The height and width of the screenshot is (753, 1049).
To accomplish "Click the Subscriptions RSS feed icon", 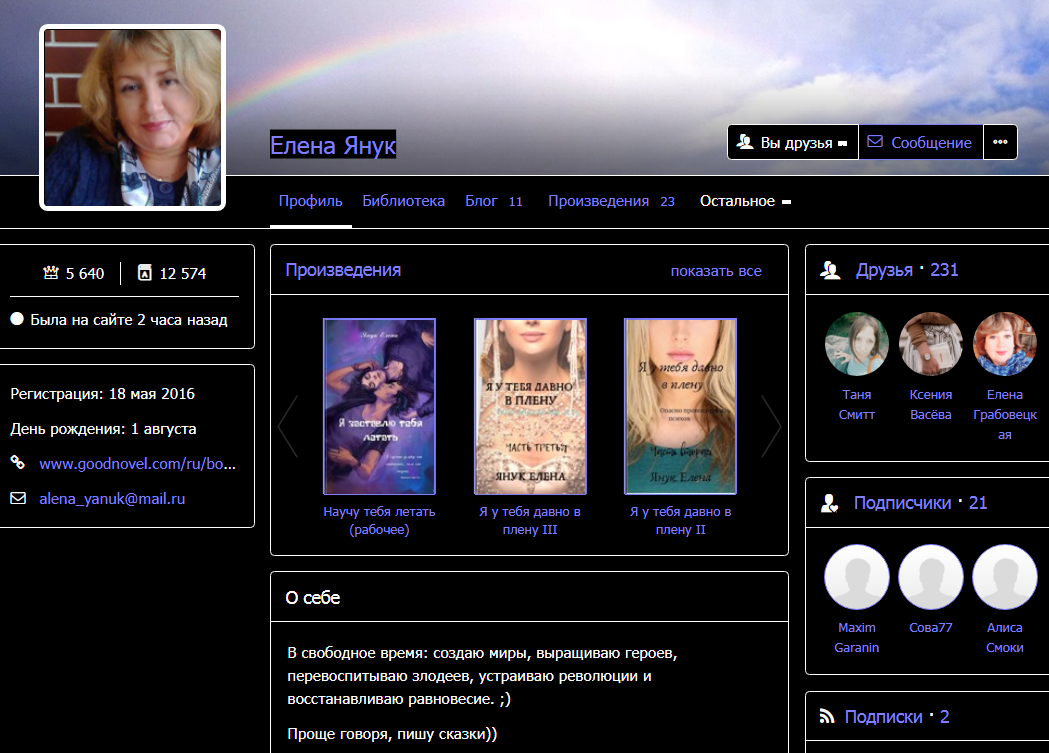I will 827,716.
